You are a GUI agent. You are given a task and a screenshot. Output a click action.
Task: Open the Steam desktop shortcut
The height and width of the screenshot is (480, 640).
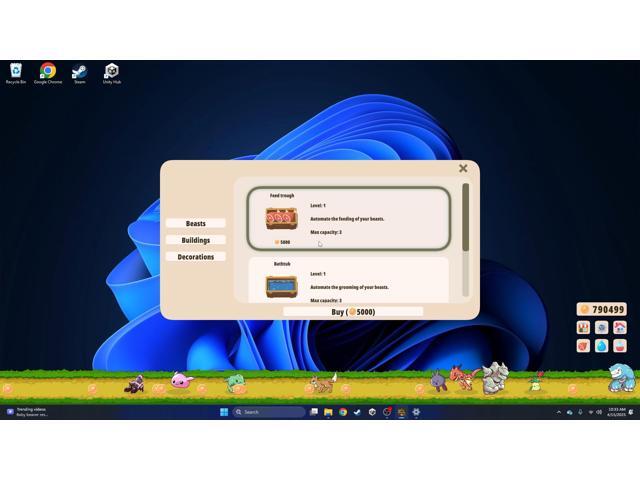[x=80, y=73]
